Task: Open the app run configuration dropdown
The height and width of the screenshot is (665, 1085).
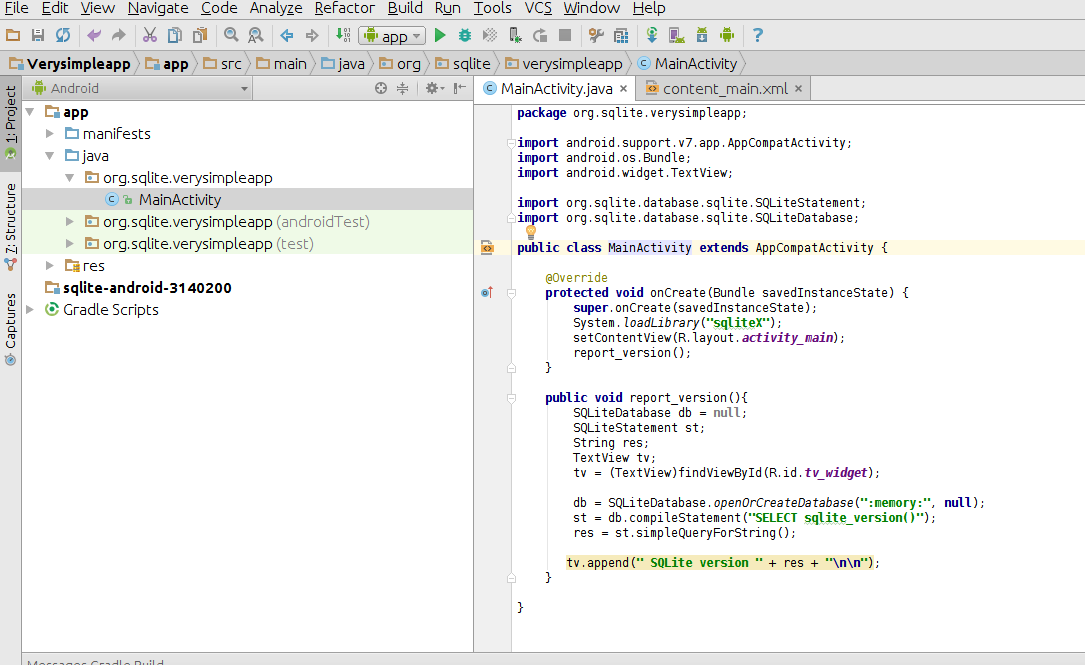Action: (392, 36)
